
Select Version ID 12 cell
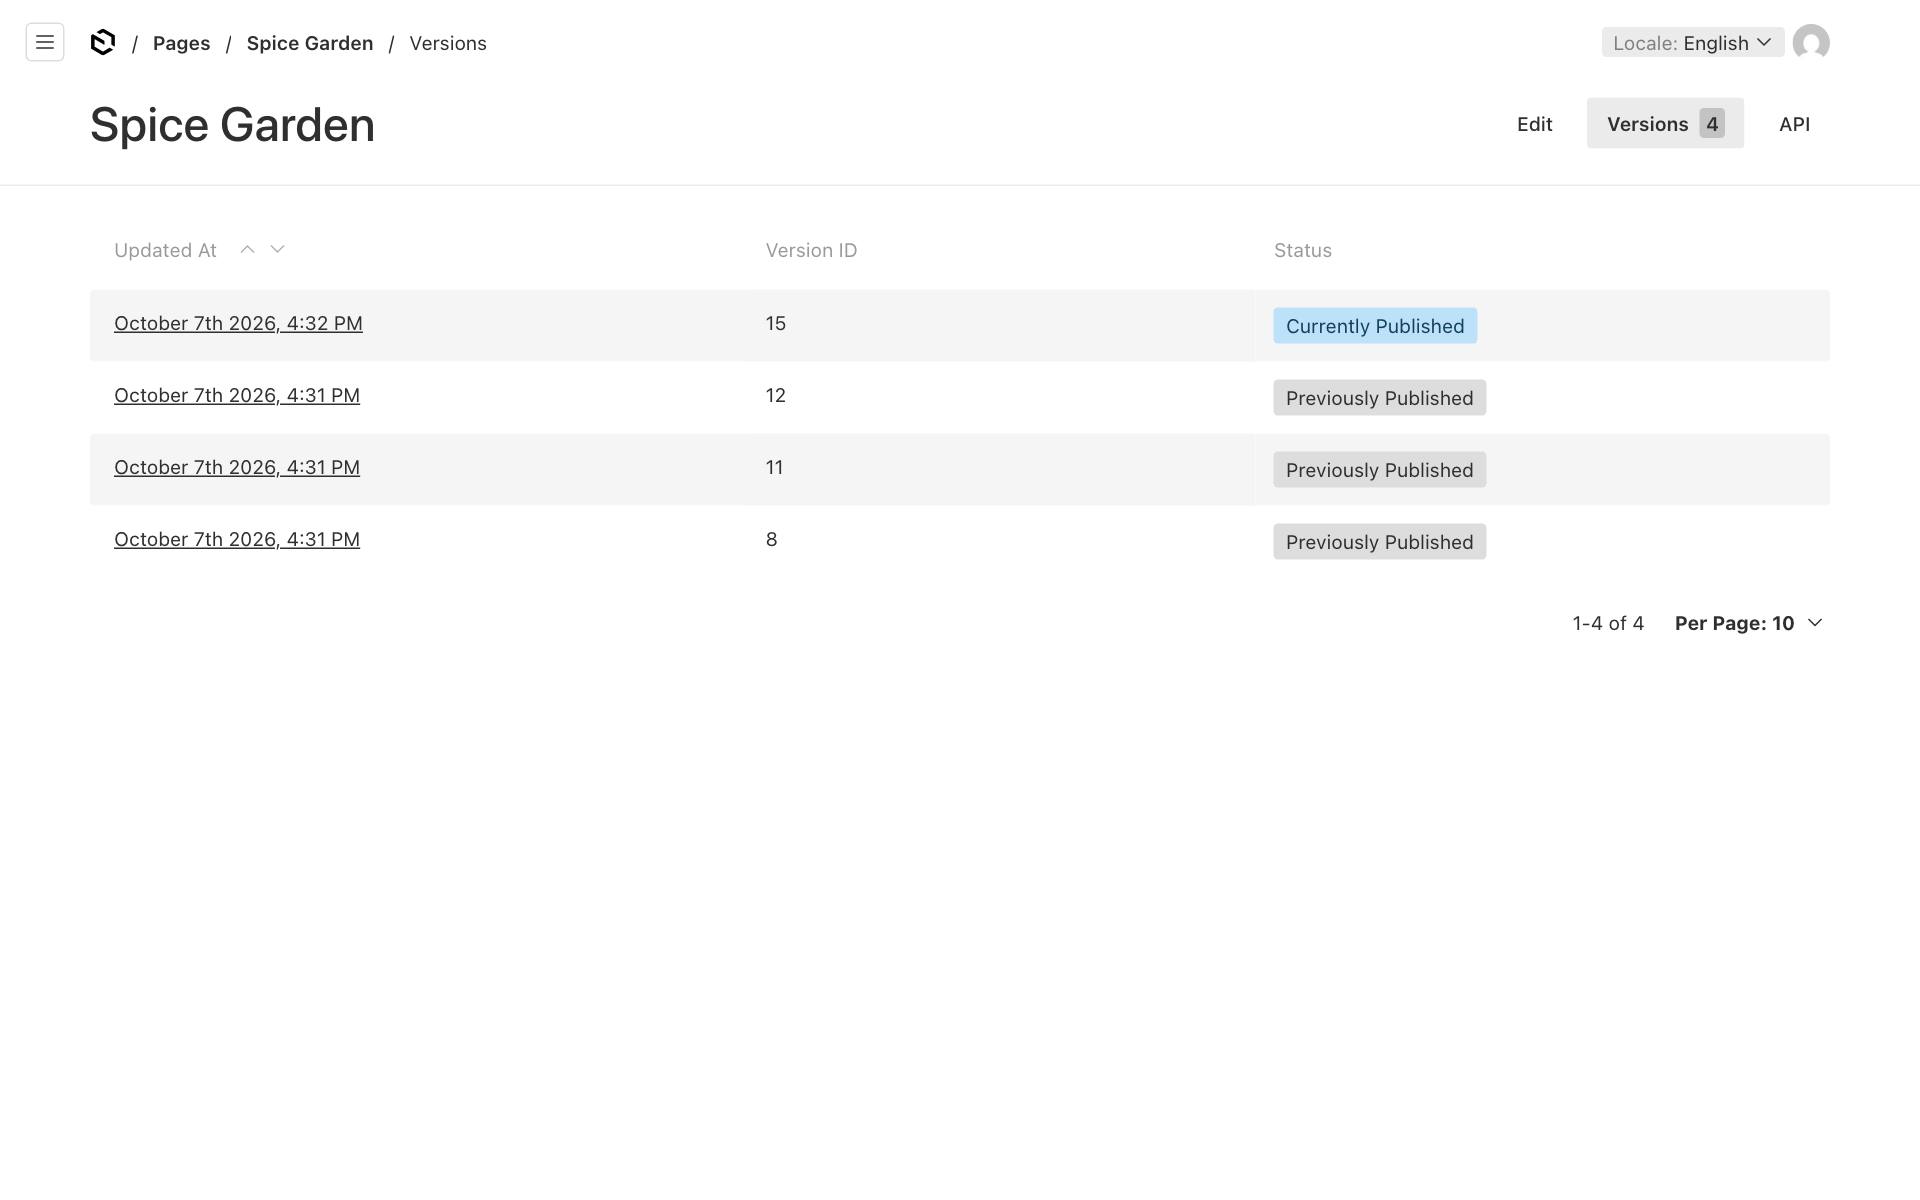776,395
